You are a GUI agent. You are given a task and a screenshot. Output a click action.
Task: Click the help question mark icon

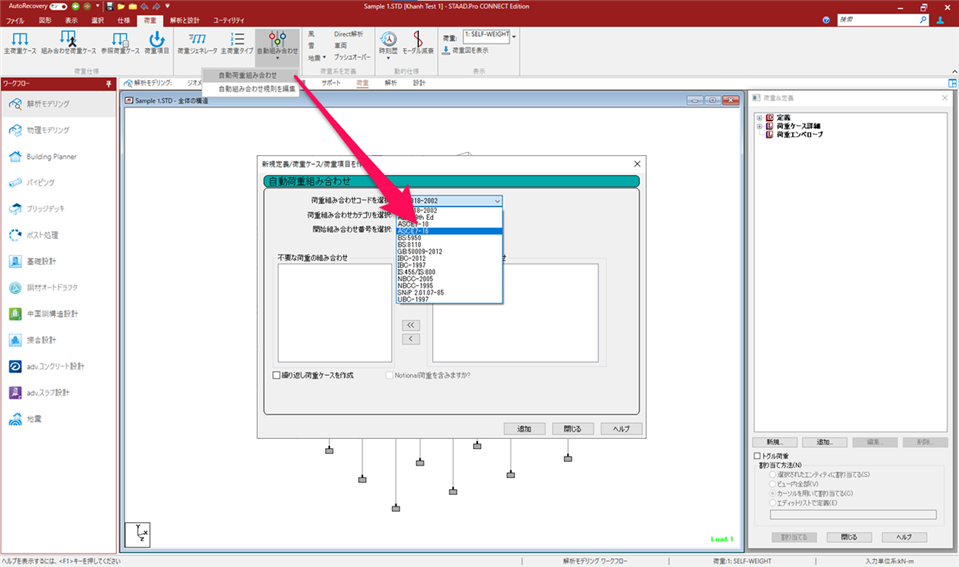point(826,20)
